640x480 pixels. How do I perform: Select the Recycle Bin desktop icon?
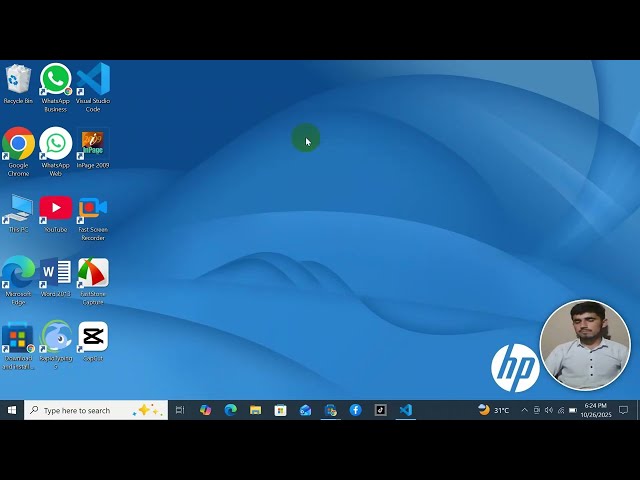(18, 84)
